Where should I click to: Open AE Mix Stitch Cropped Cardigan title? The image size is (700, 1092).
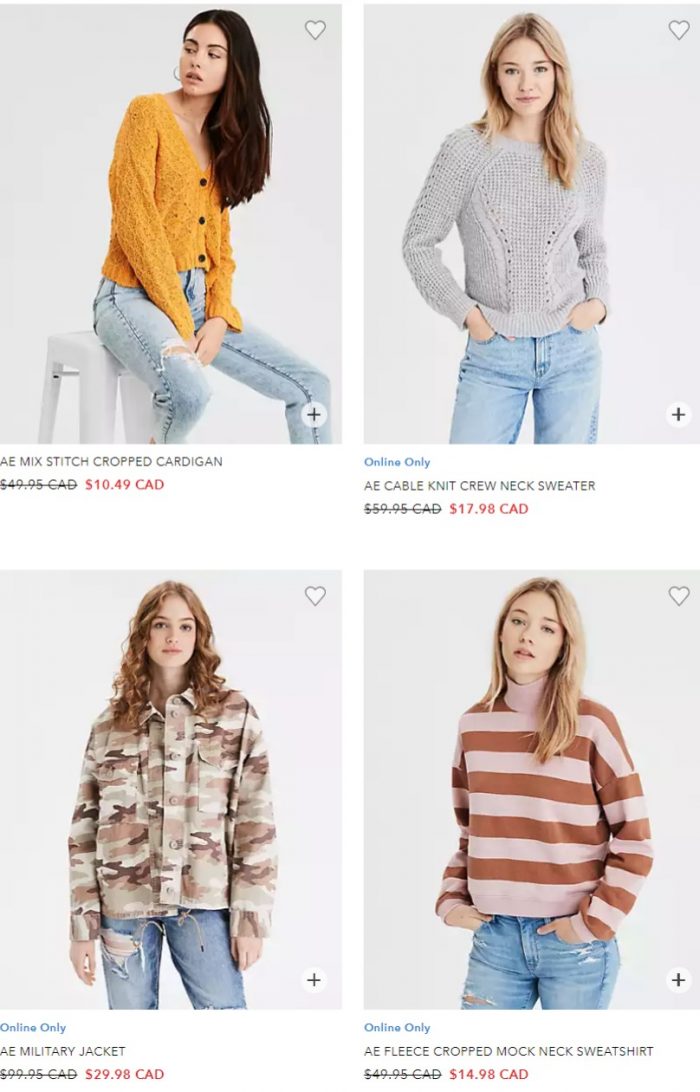(111, 461)
